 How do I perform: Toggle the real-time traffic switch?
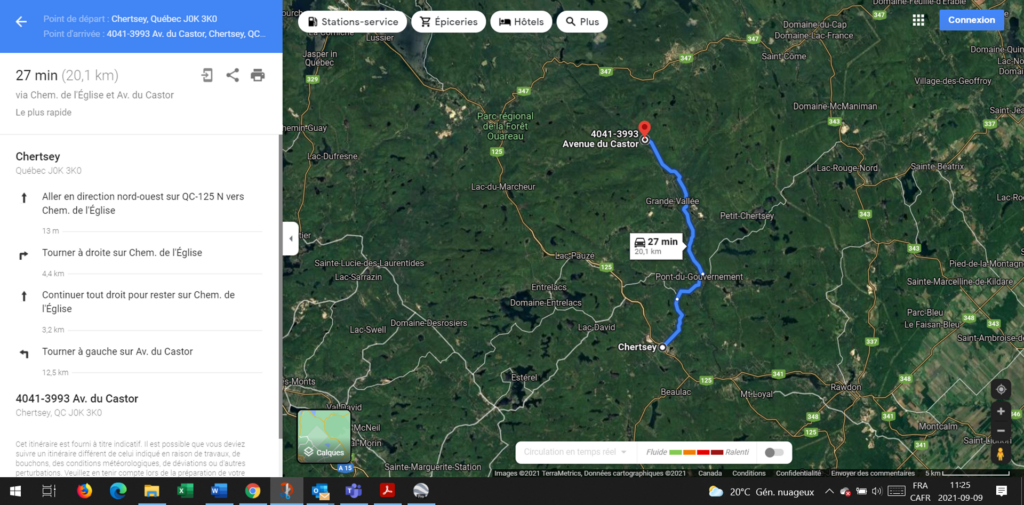774,452
